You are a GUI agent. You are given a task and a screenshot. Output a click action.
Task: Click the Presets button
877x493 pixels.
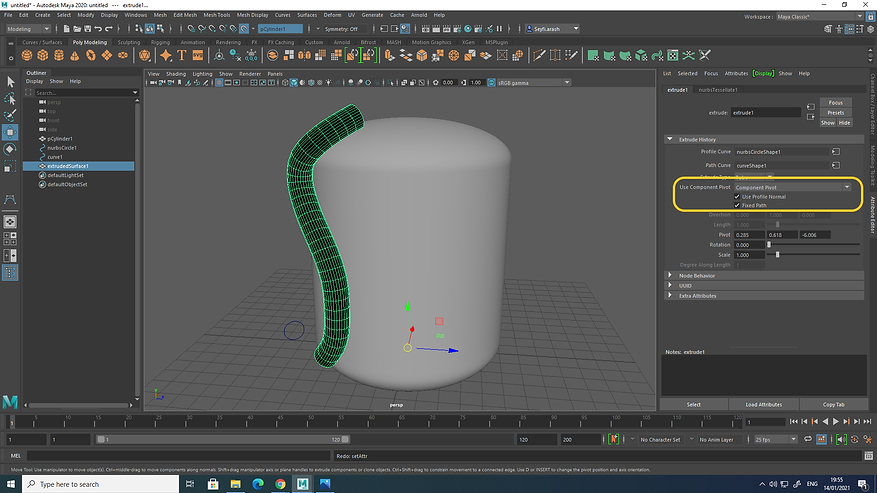click(836, 112)
